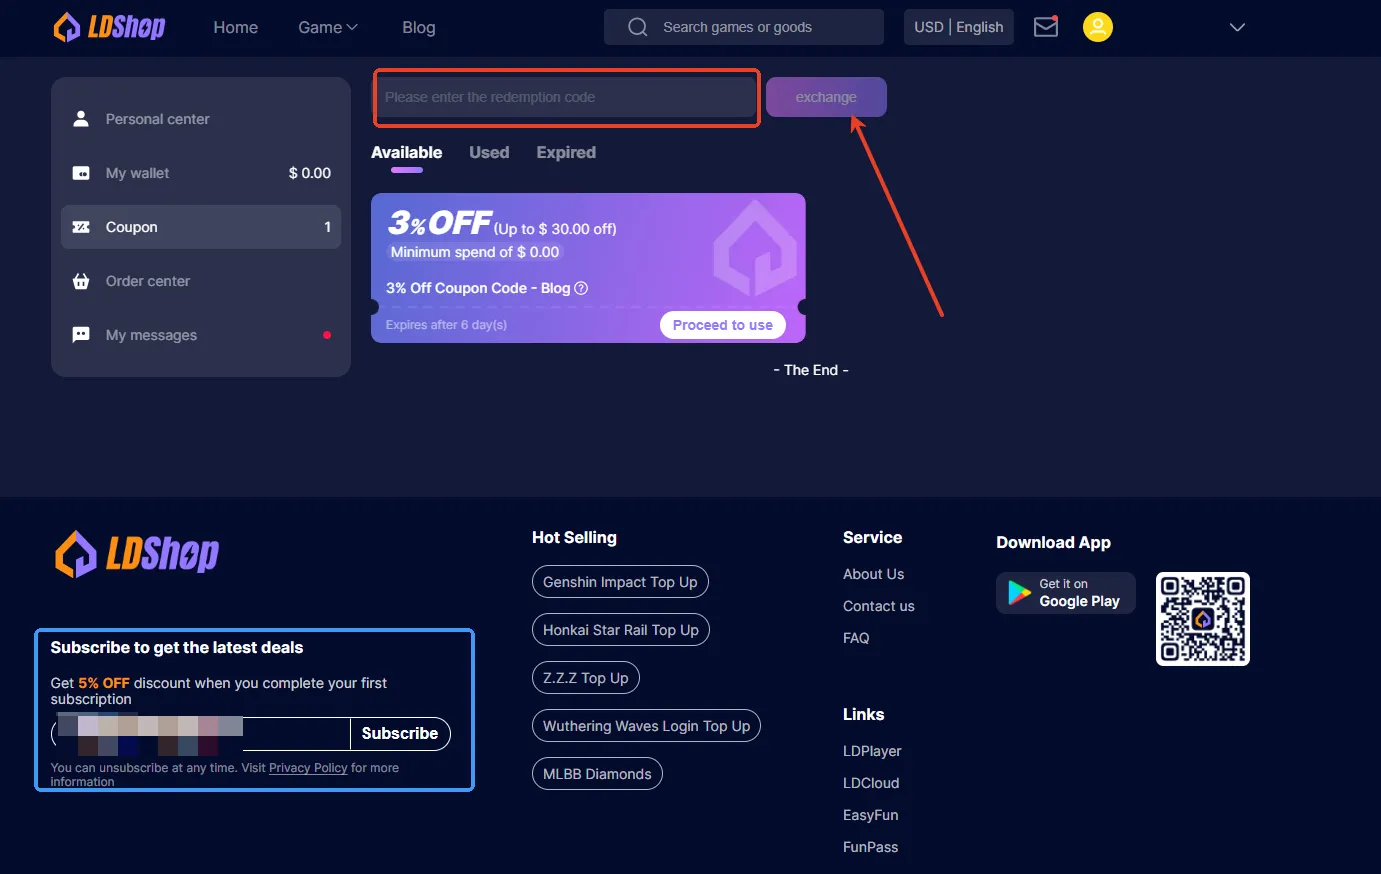Open My wallet in sidebar
1381x874 pixels.
coord(137,173)
